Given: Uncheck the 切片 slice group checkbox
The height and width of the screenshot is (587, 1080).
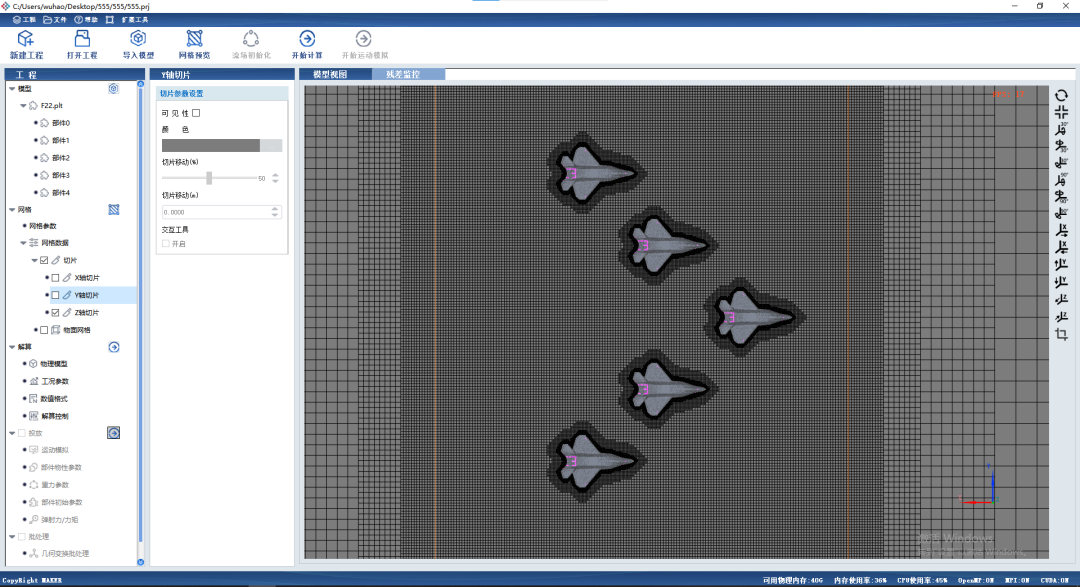Looking at the screenshot, I should [44, 260].
